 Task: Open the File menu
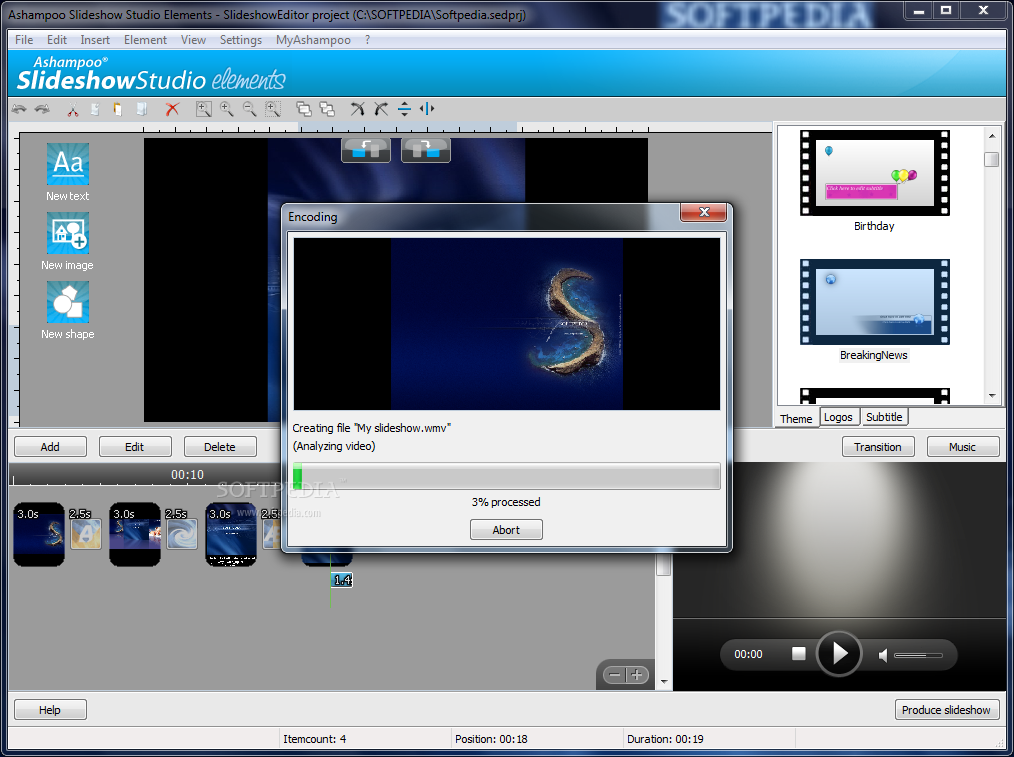[24, 40]
